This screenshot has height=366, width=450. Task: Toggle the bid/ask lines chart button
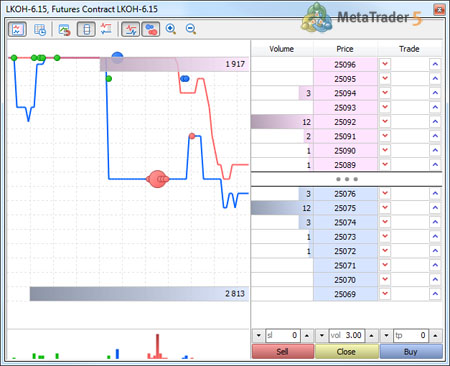pos(130,29)
